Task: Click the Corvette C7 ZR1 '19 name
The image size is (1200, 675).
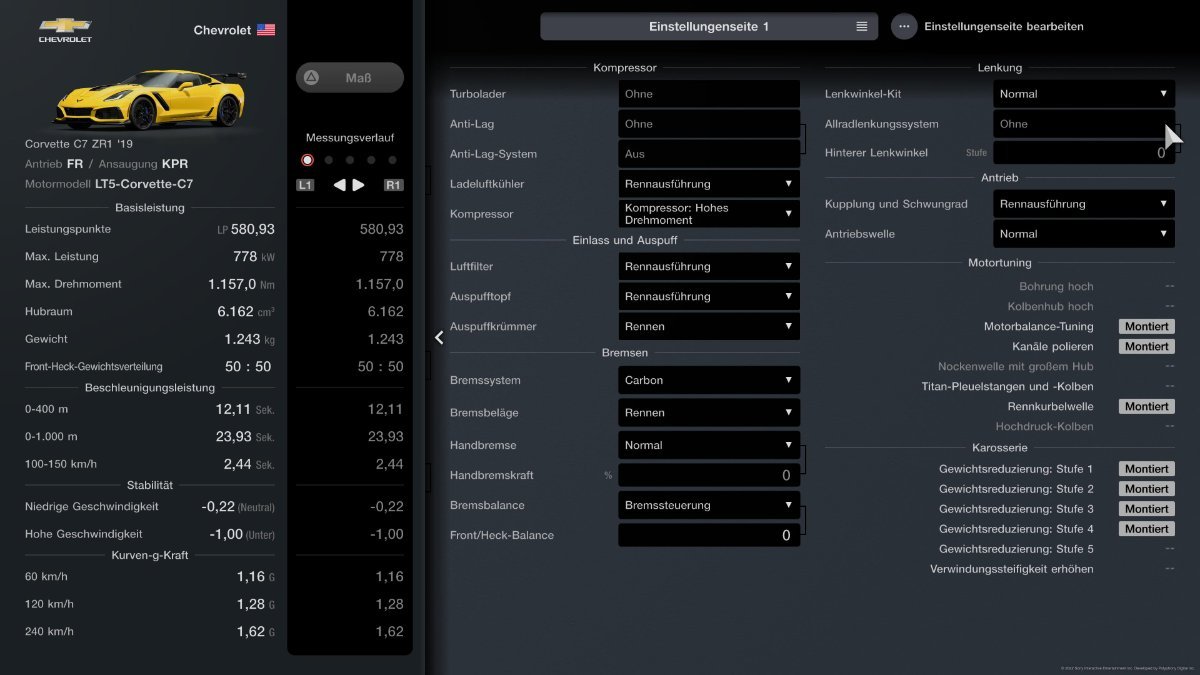Action: [78, 144]
